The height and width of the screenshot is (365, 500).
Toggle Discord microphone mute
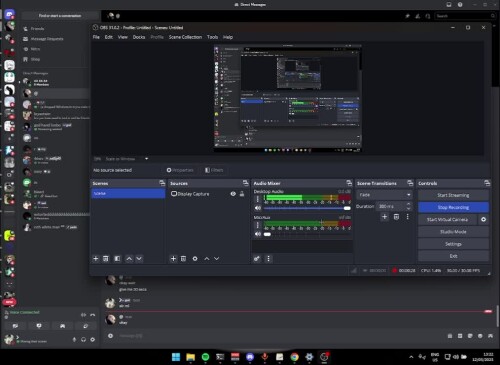tap(74, 340)
